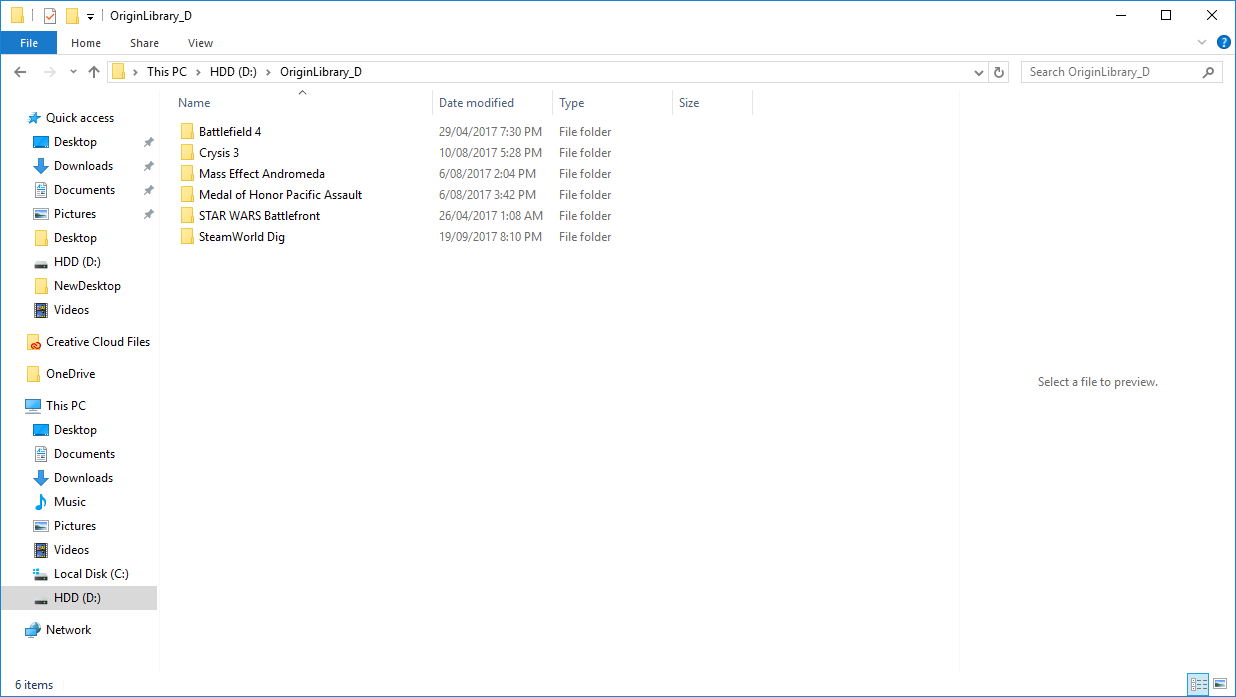Select the Mass Effect Andromeda folder icon

pyautogui.click(x=187, y=174)
